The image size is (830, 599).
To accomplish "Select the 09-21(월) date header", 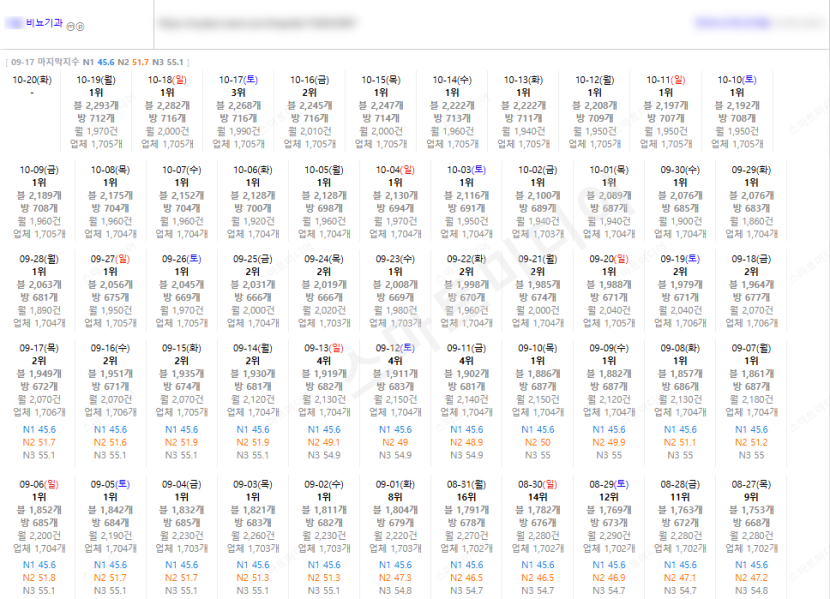I will click(538, 259).
